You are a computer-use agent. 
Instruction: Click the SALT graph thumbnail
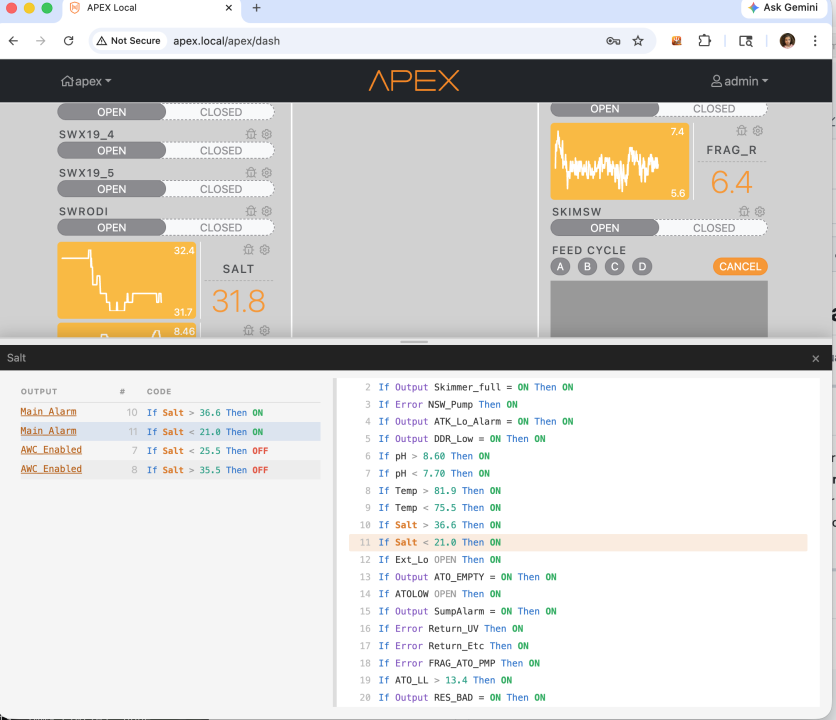click(x=126, y=280)
